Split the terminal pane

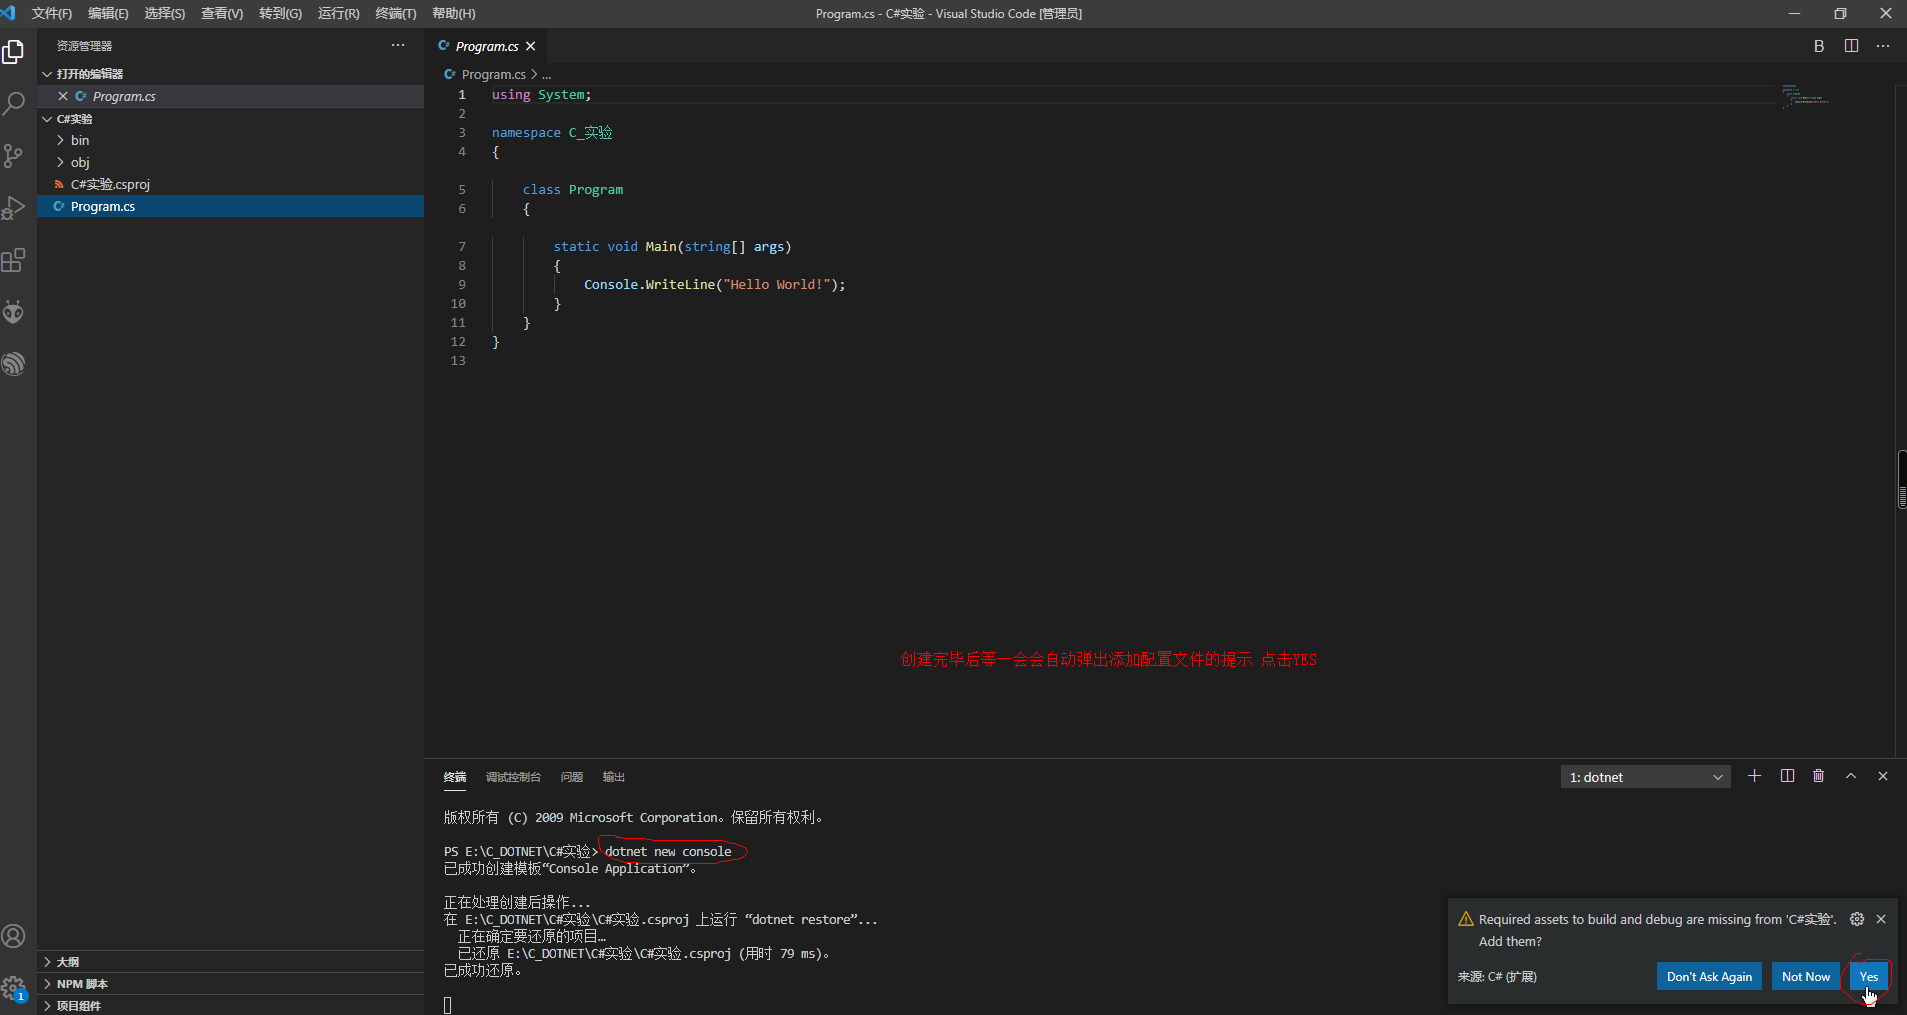click(1786, 776)
